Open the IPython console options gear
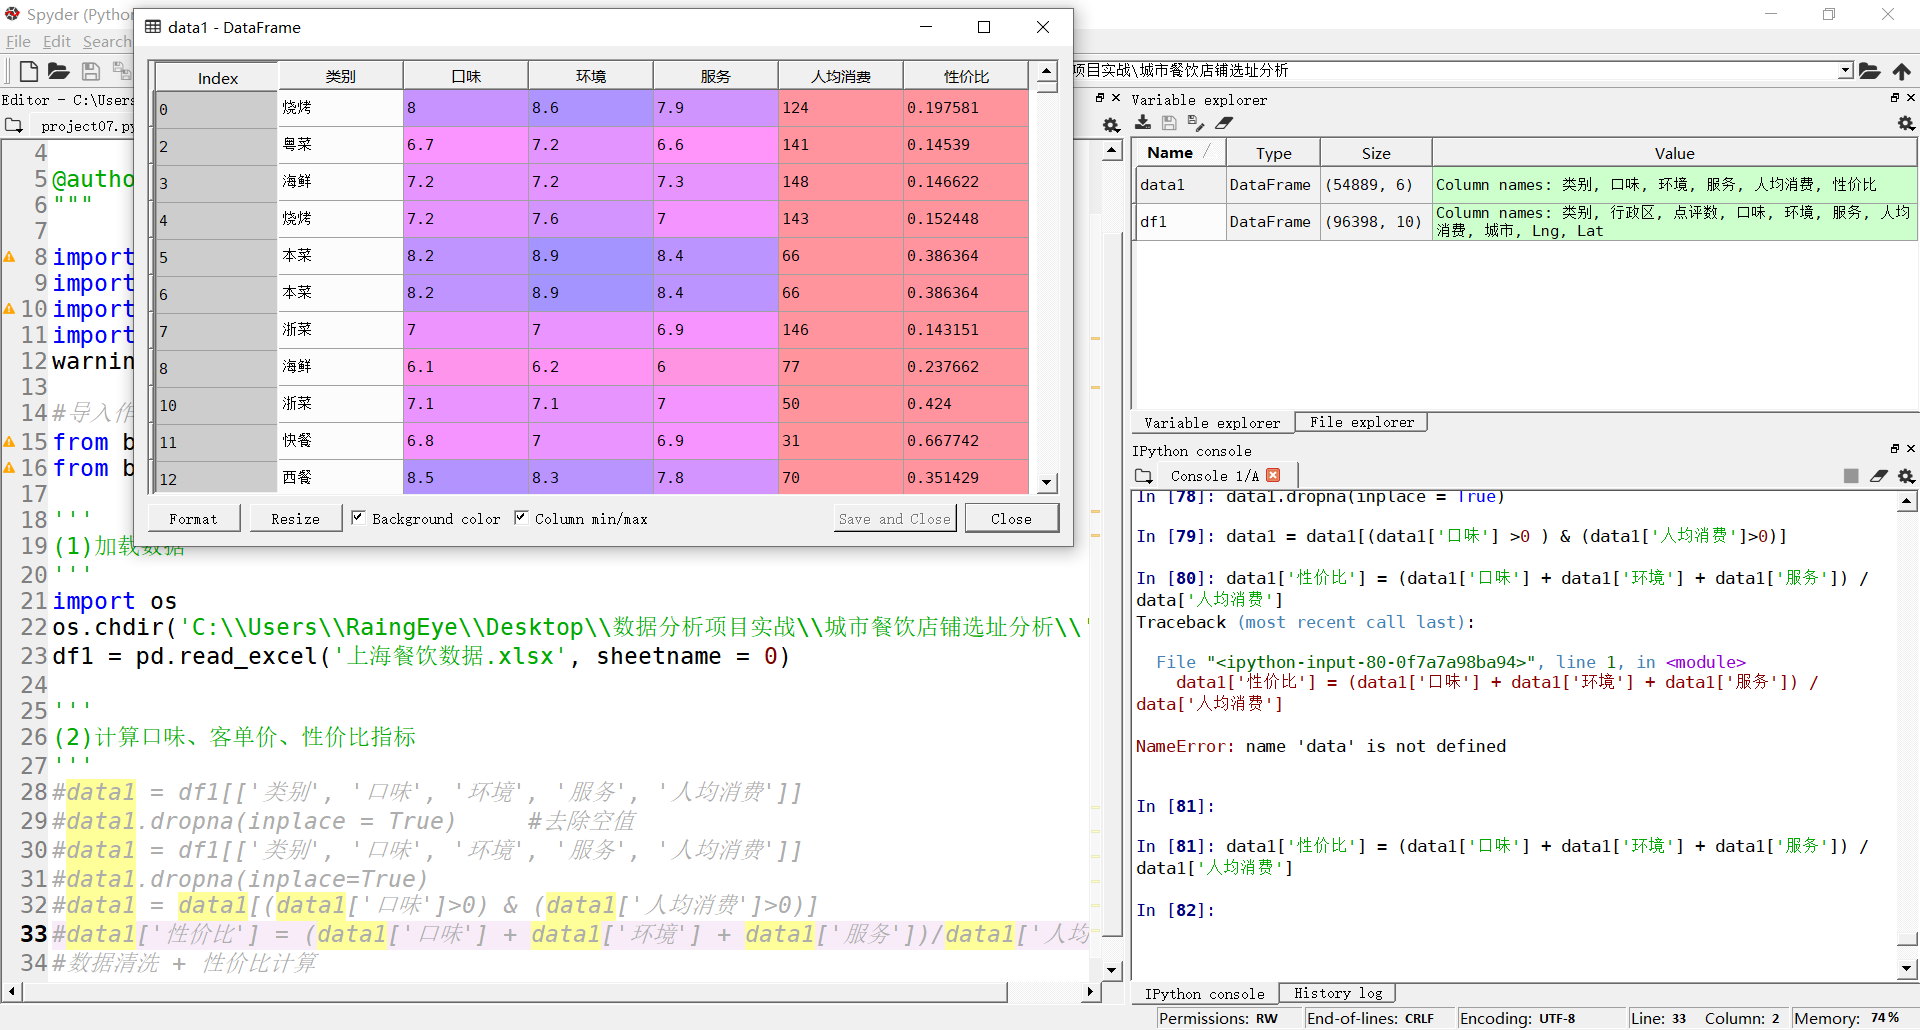The width and height of the screenshot is (1920, 1030). [1906, 476]
